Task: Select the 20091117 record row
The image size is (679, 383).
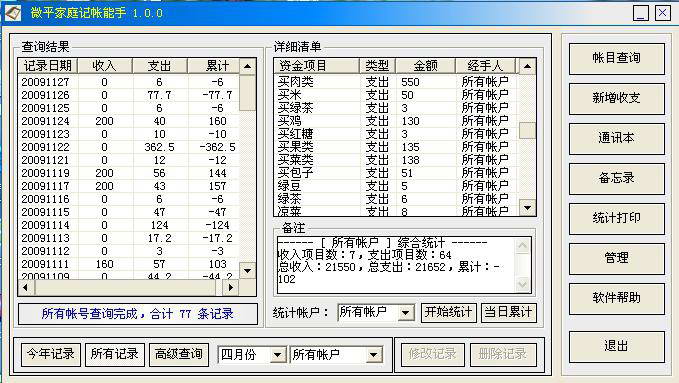Action: pos(129,186)
